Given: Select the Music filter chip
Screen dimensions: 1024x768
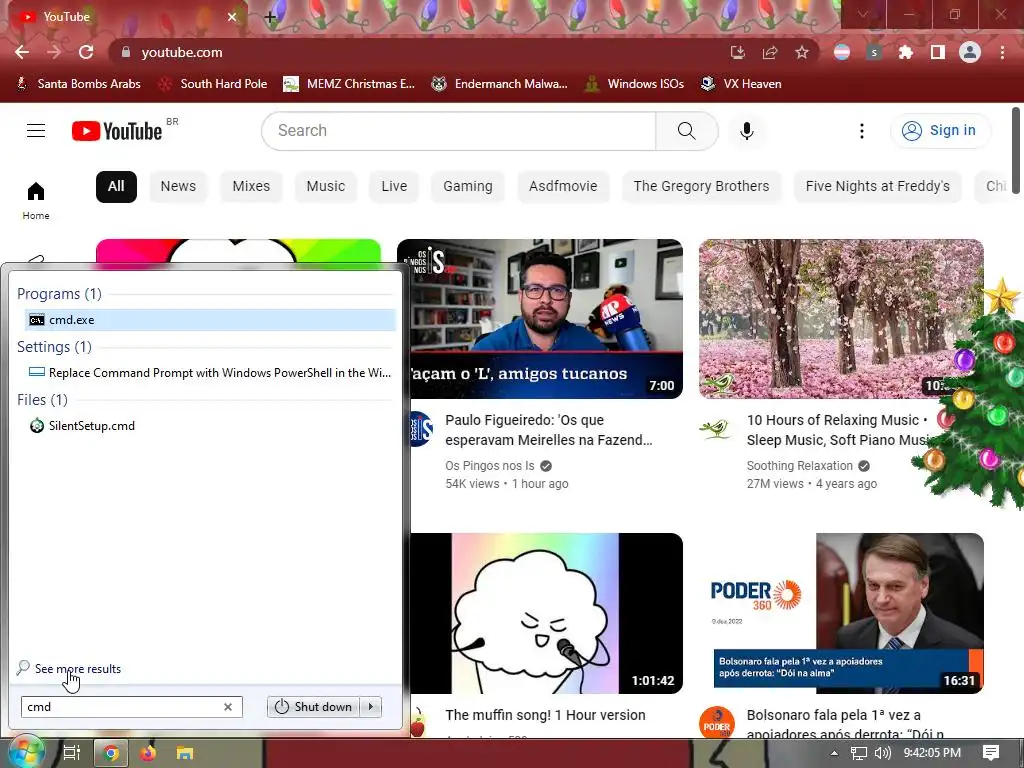Looking at the screenshot, I should click(326, 186).
